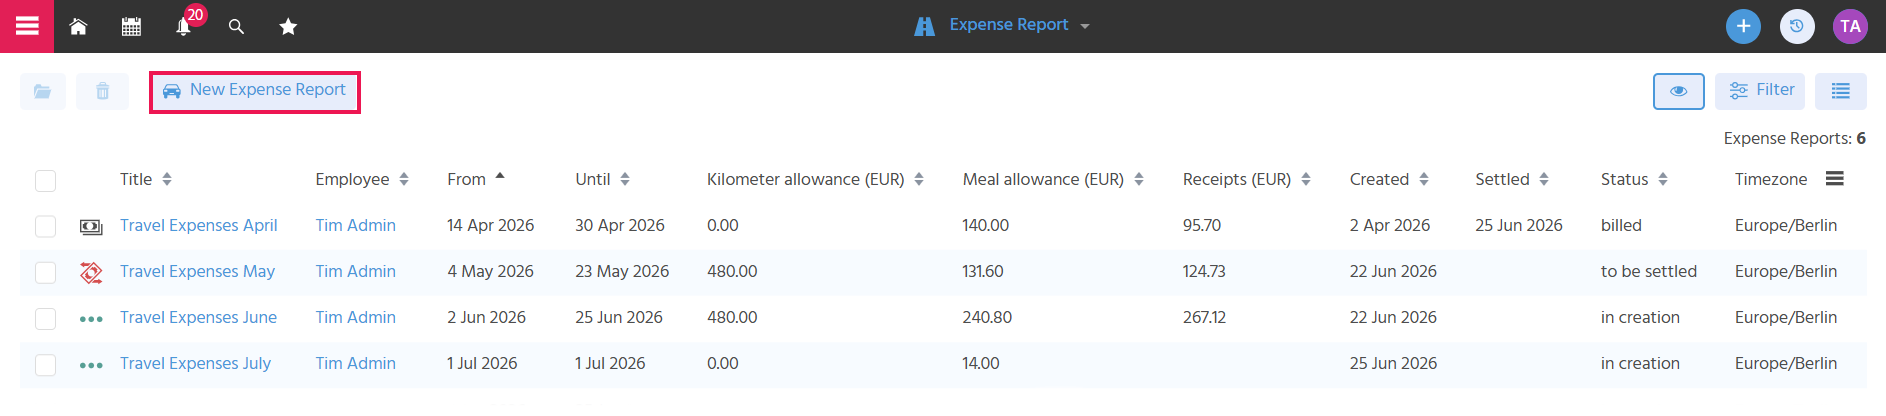Viewport: 1886px width, 416px height.
Task: Open Tim Admin in Travel Expenses May row
Action: (356, 271)
